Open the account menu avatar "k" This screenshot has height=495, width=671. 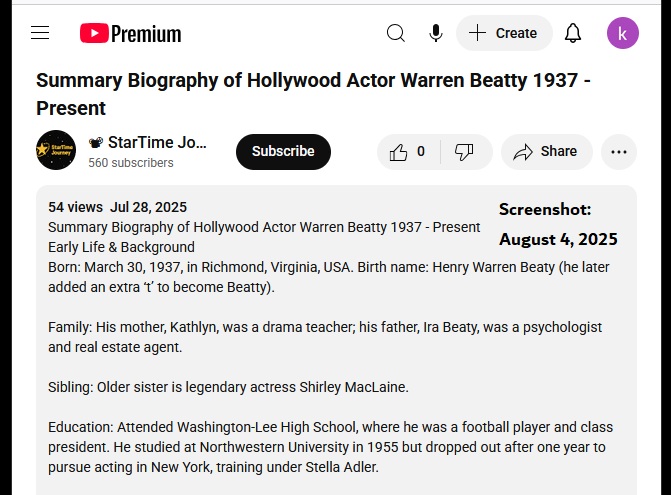(x=623, y=33)
